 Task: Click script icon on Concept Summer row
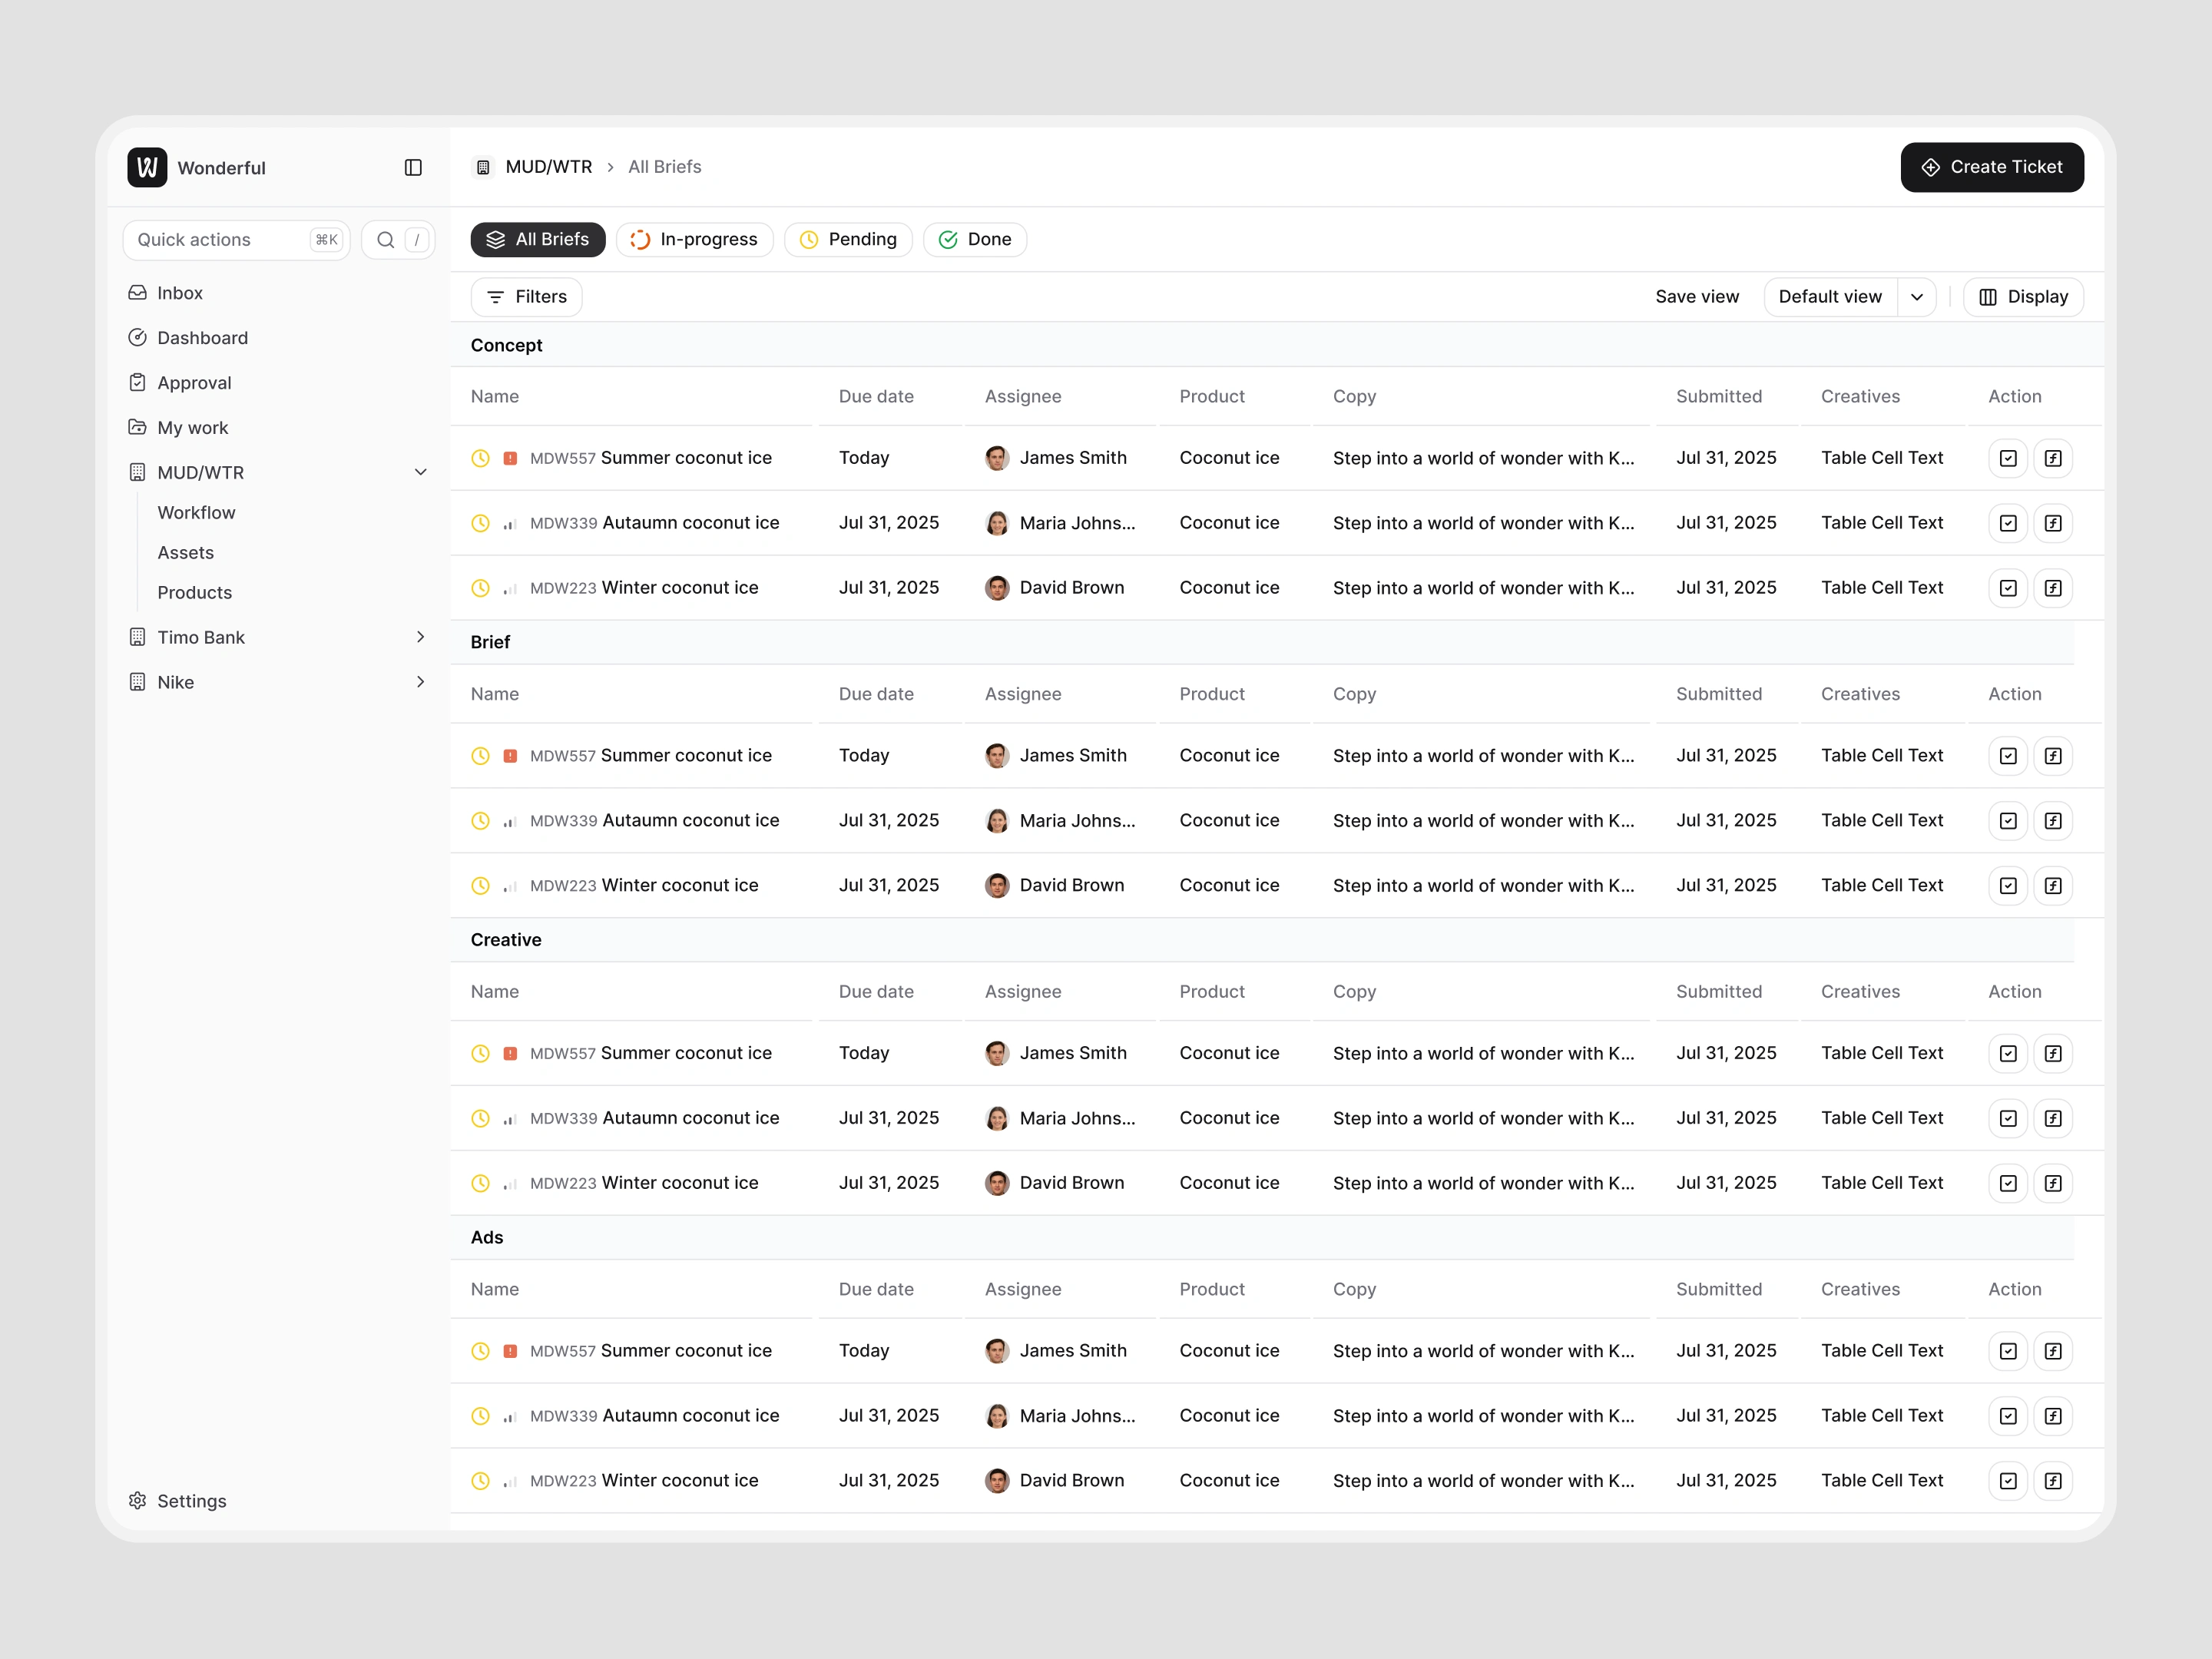click(x=2052, y=458)
